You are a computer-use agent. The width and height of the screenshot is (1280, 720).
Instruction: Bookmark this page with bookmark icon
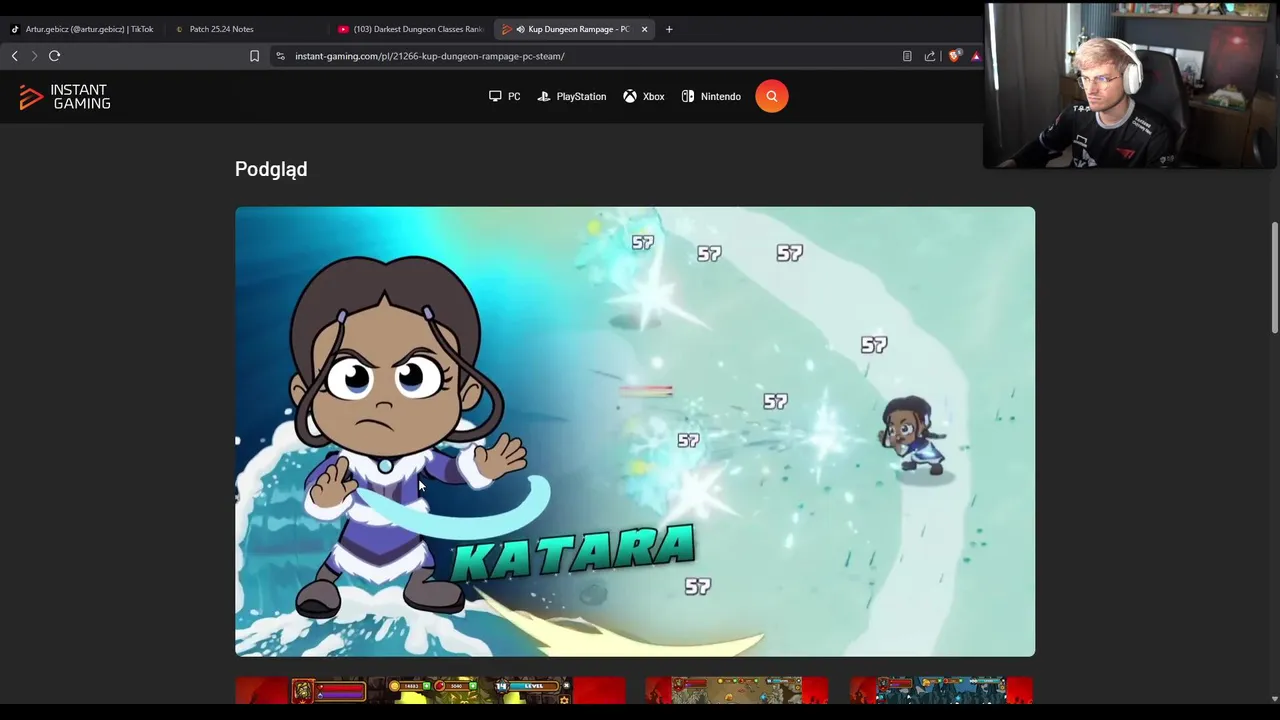(x=254, y=56)
